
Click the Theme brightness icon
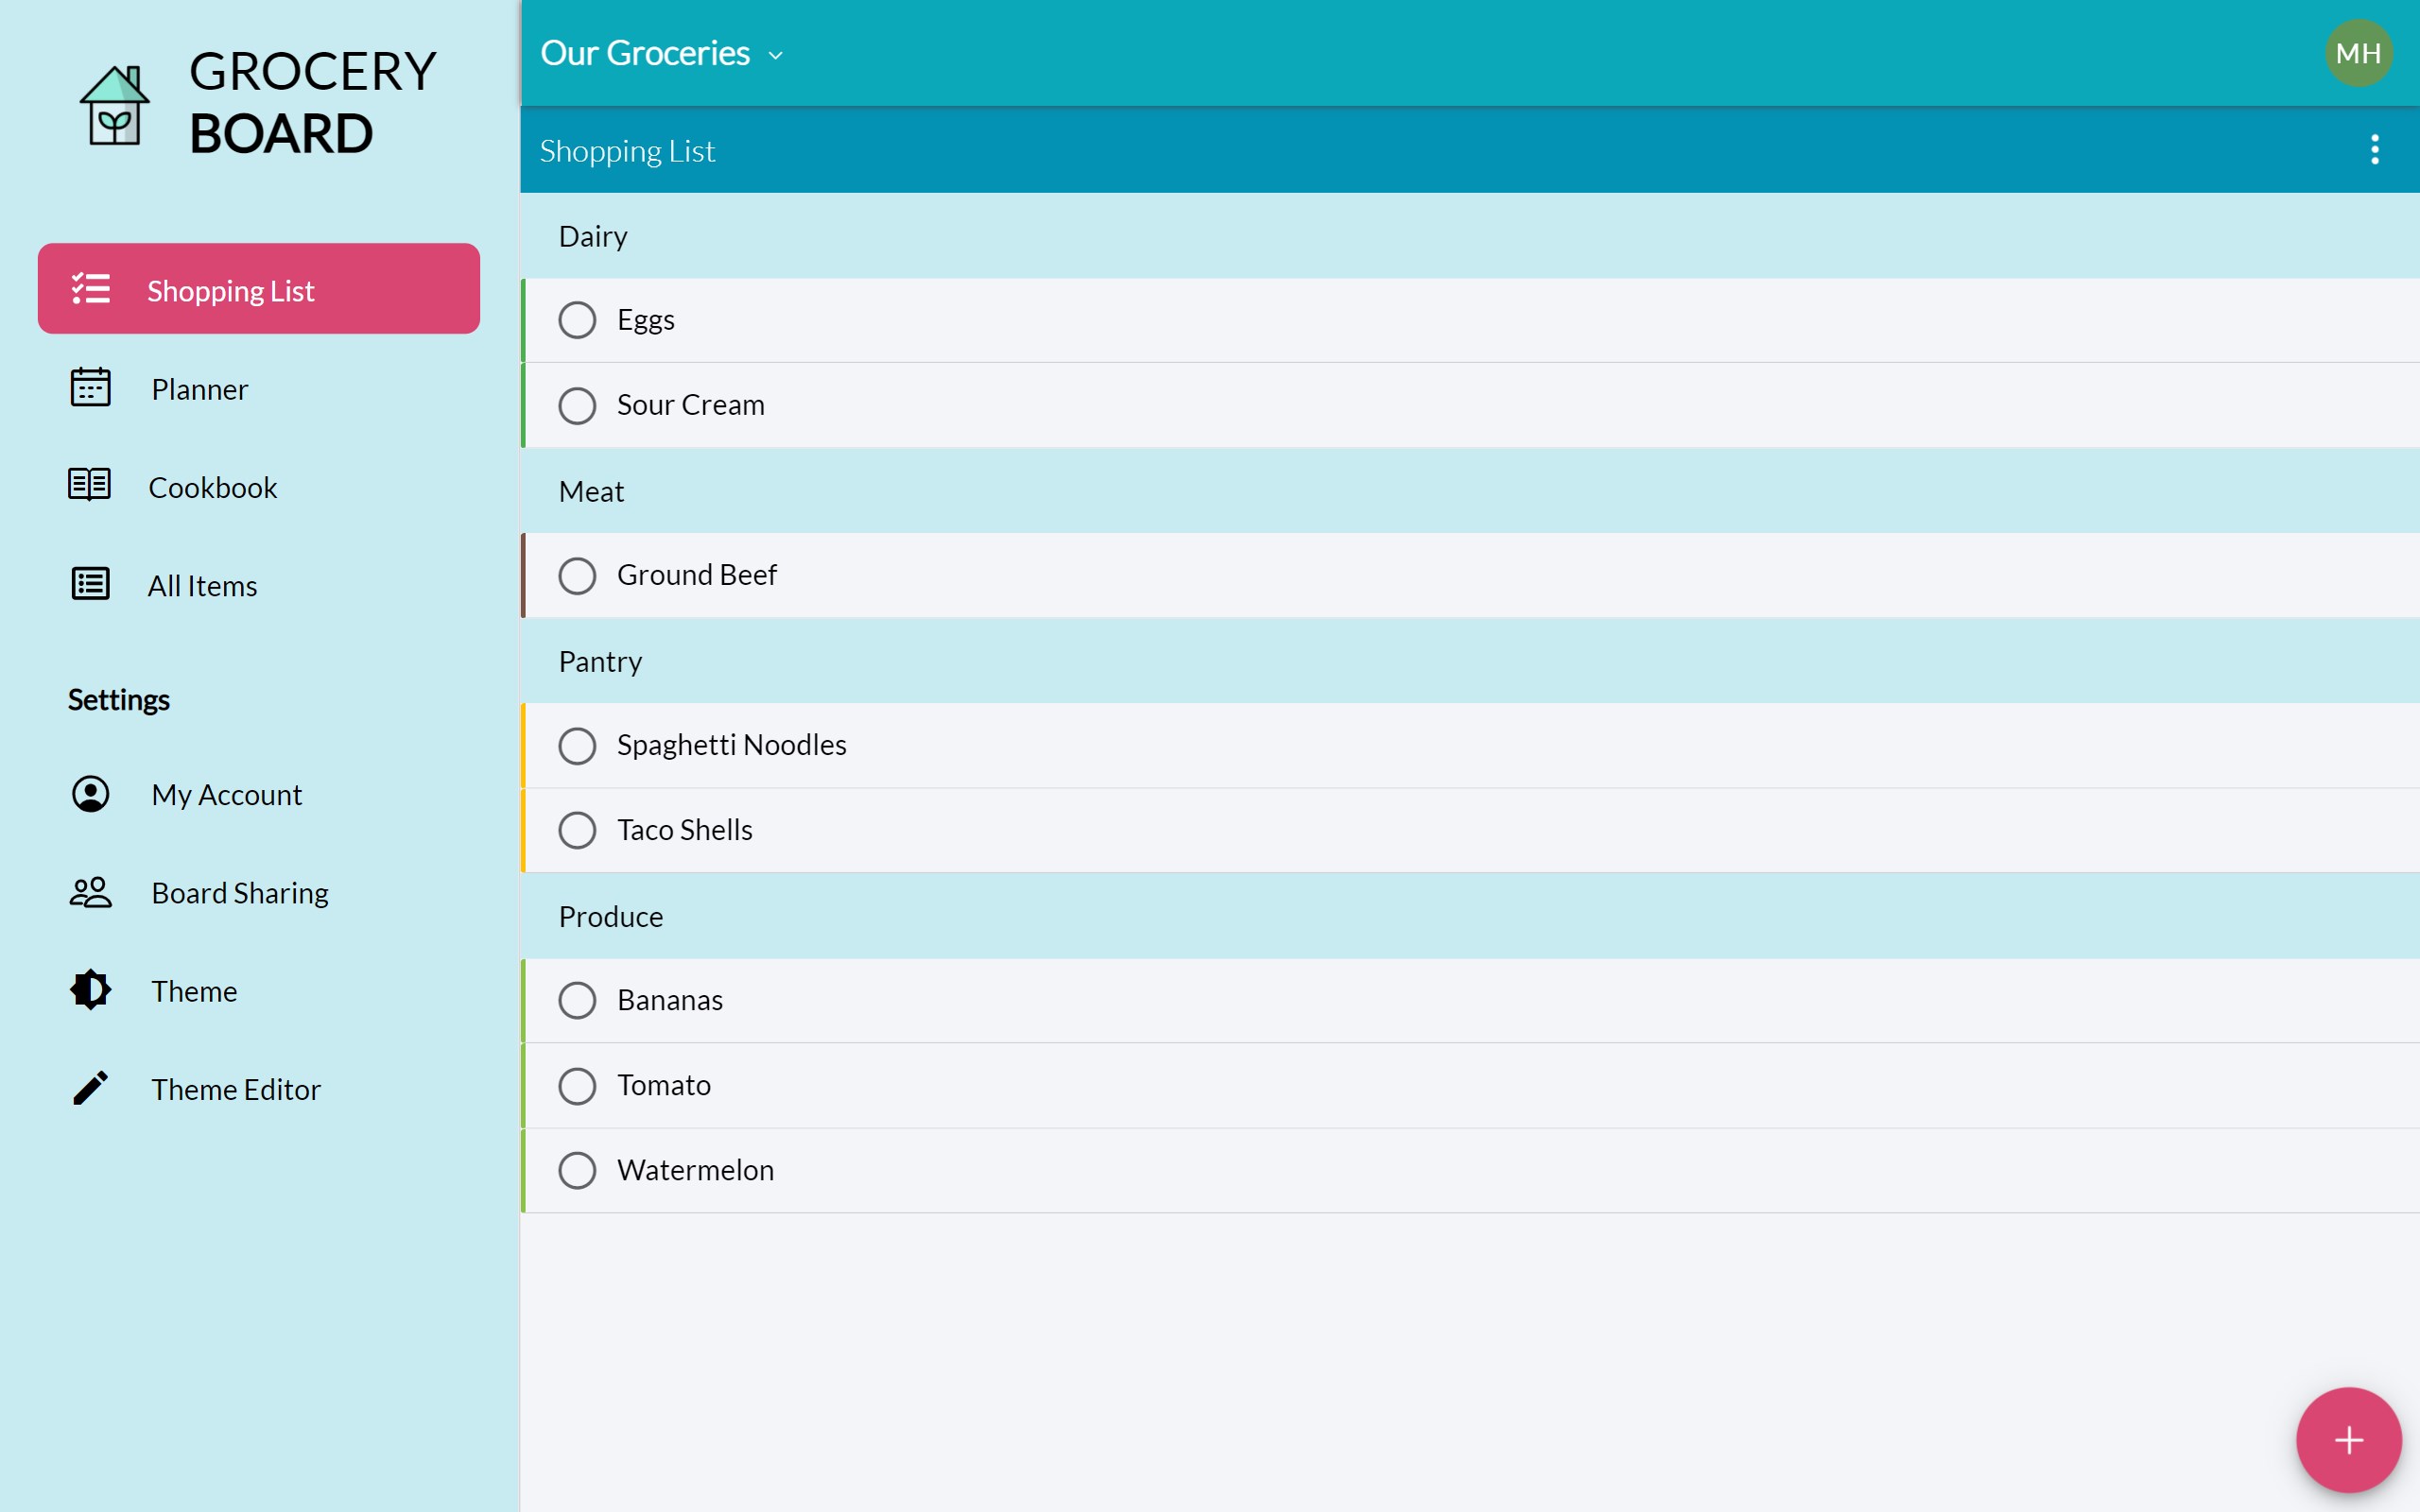tap(89, 989)
